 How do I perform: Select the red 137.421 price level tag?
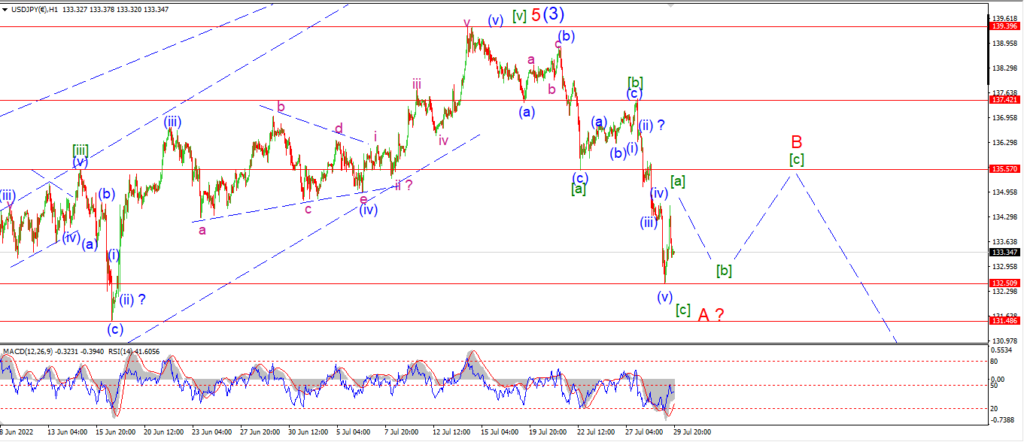tap(1005, 101)
